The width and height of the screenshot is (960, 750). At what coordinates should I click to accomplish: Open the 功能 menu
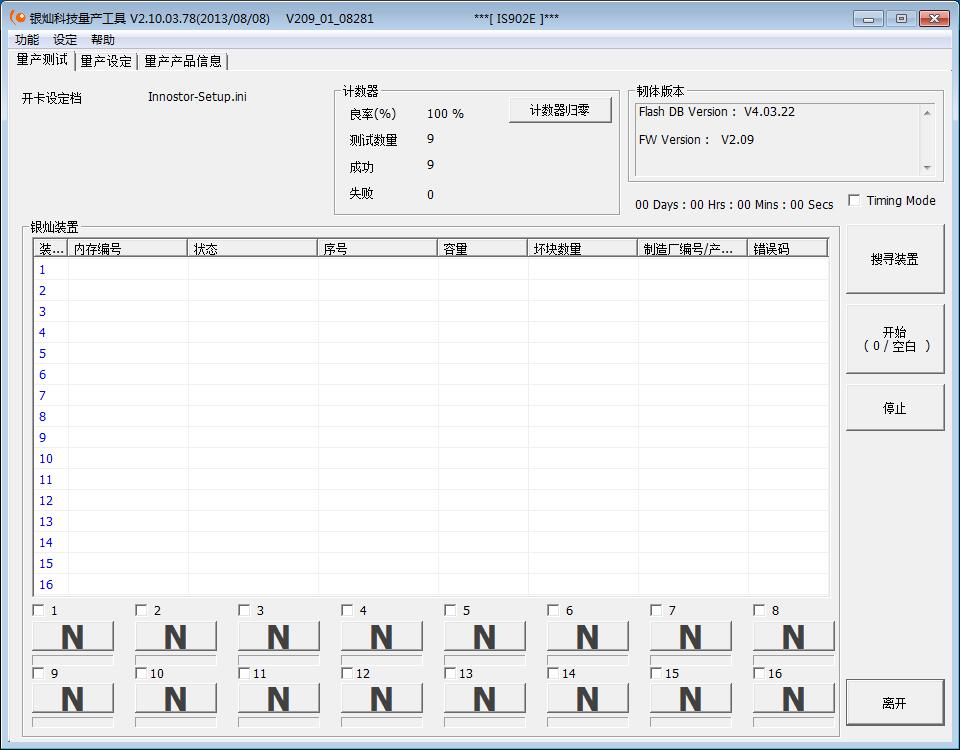27,39
